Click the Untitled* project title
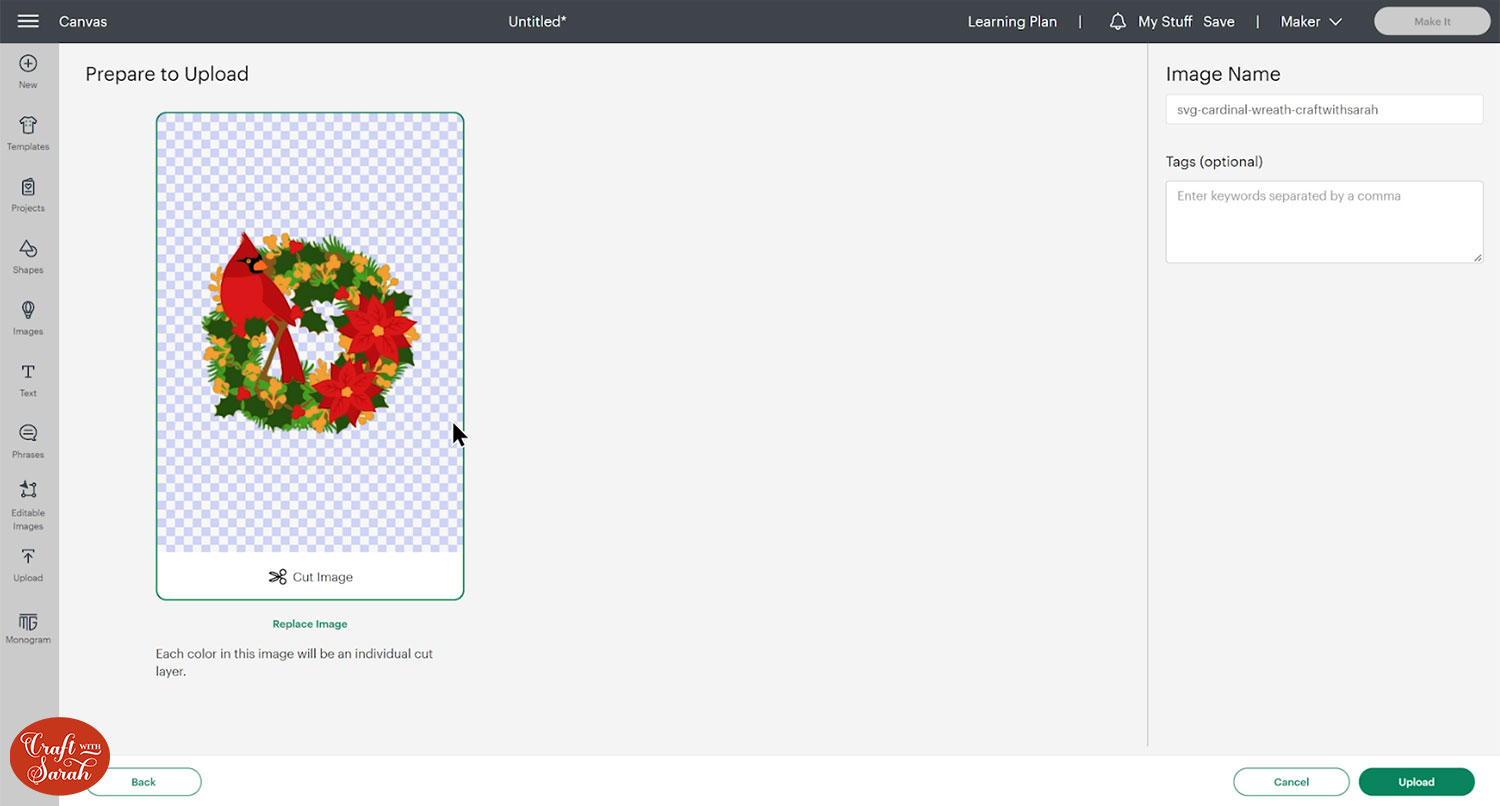 537,21
